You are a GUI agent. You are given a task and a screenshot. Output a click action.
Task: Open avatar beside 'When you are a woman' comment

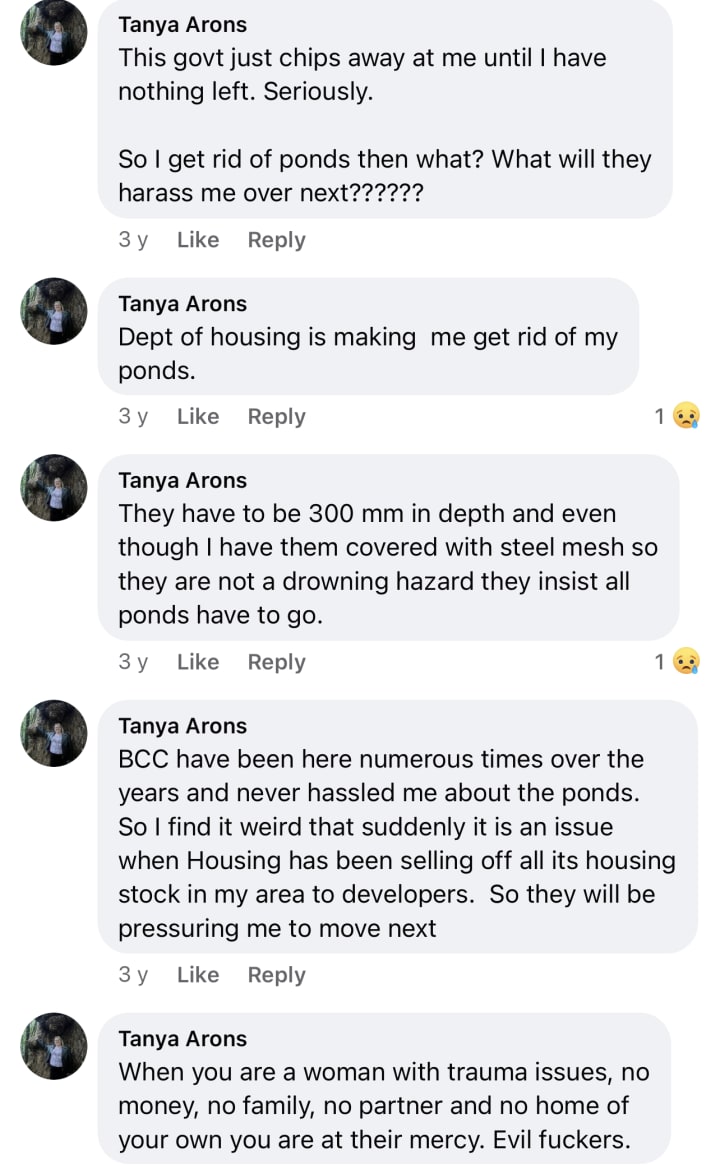point(54,1045)
